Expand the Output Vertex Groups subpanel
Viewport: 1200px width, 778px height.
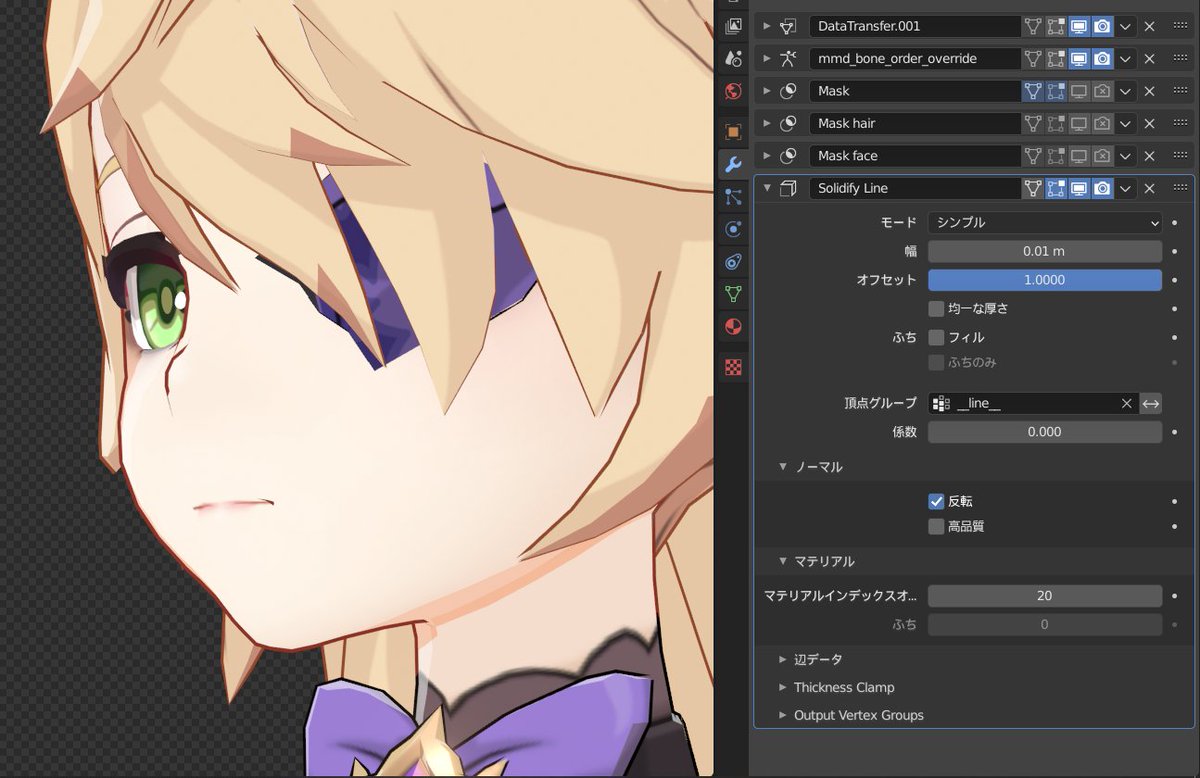point(784,716)
